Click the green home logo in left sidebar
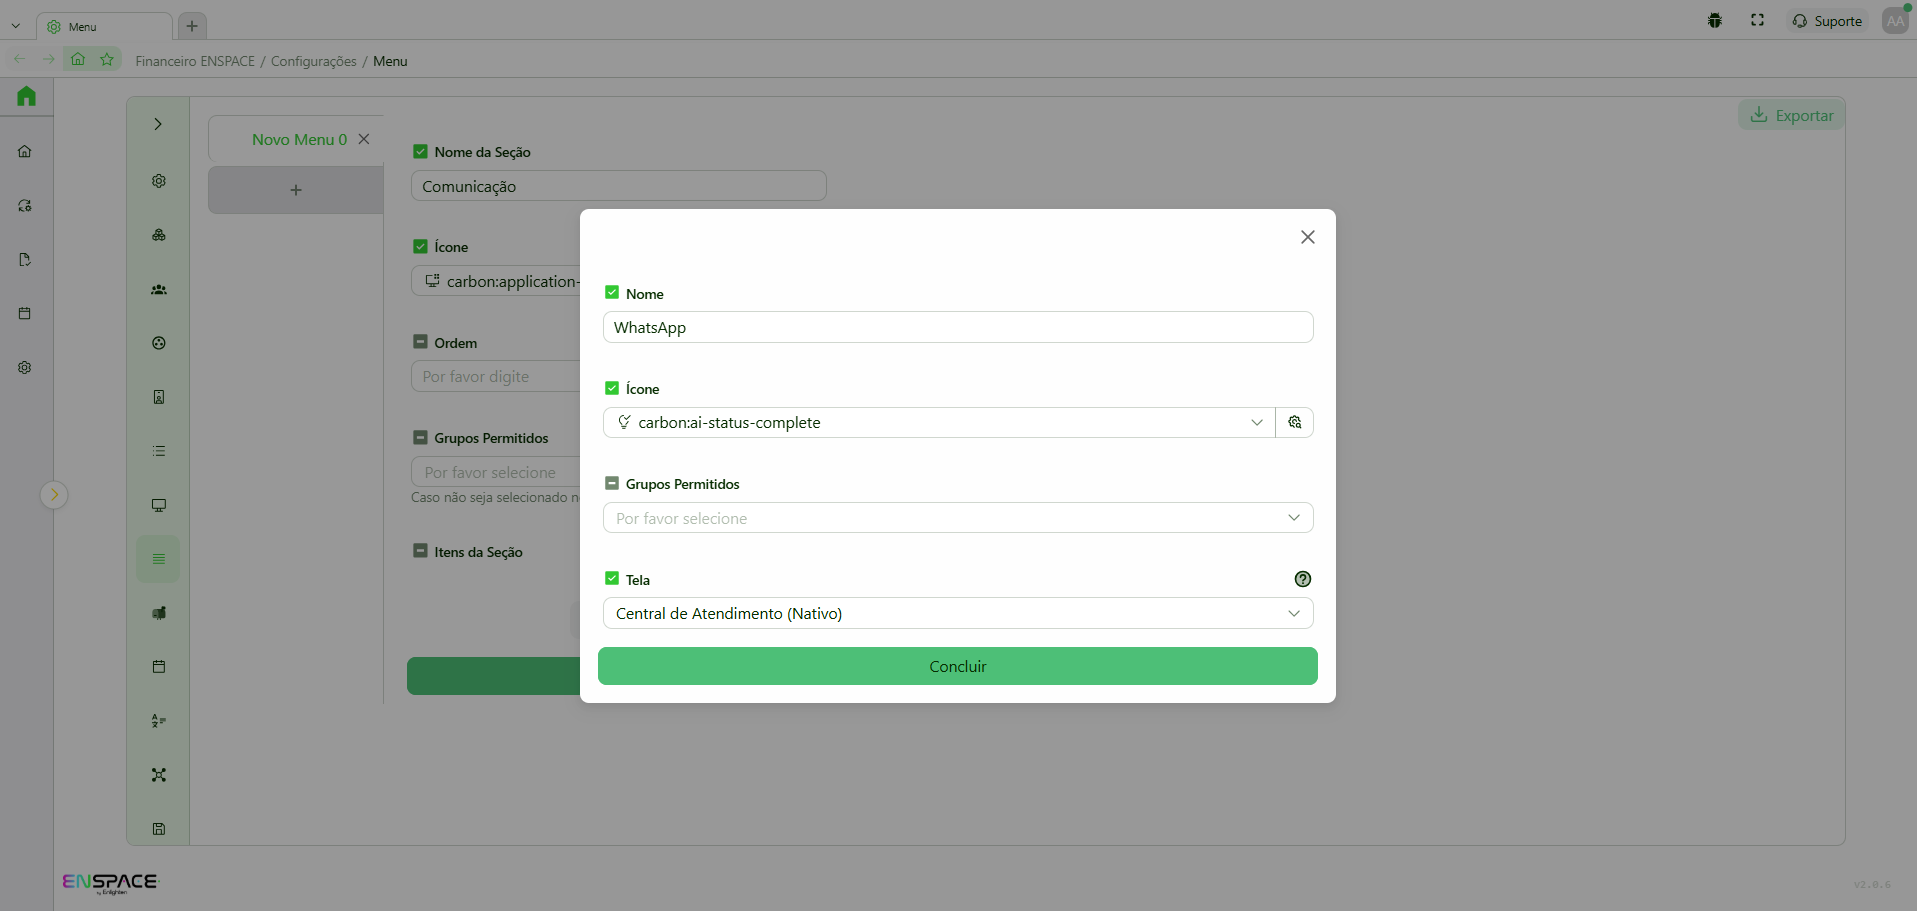The image size is (1917, 911). point(26,96)
